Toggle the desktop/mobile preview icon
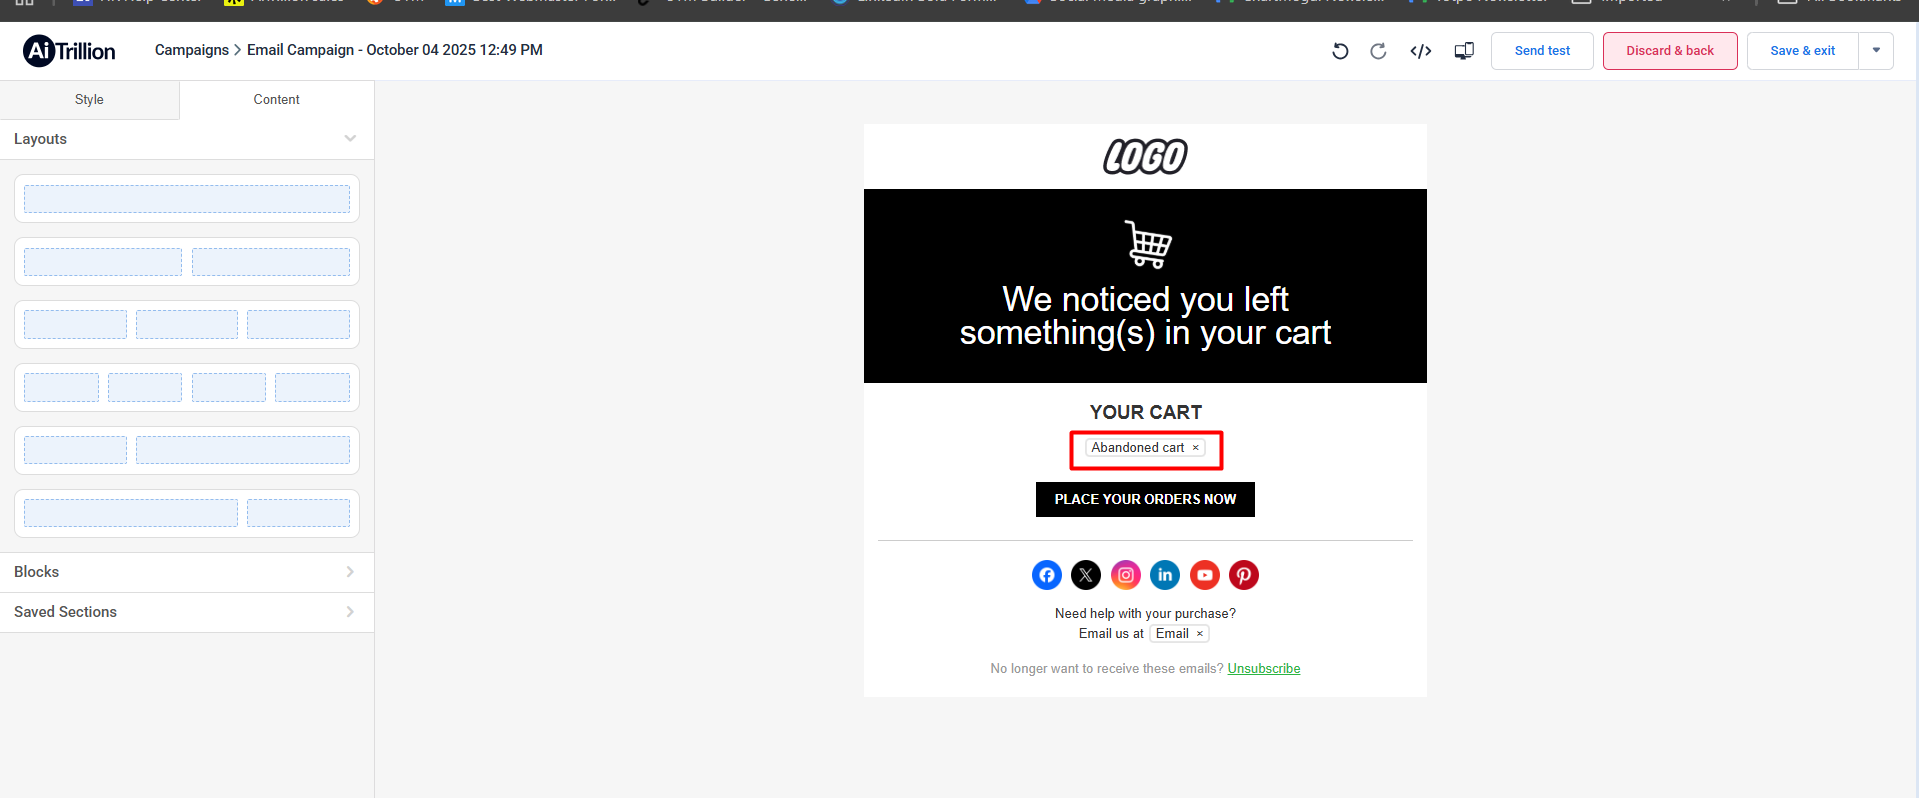 click(x=1464, y=51)
